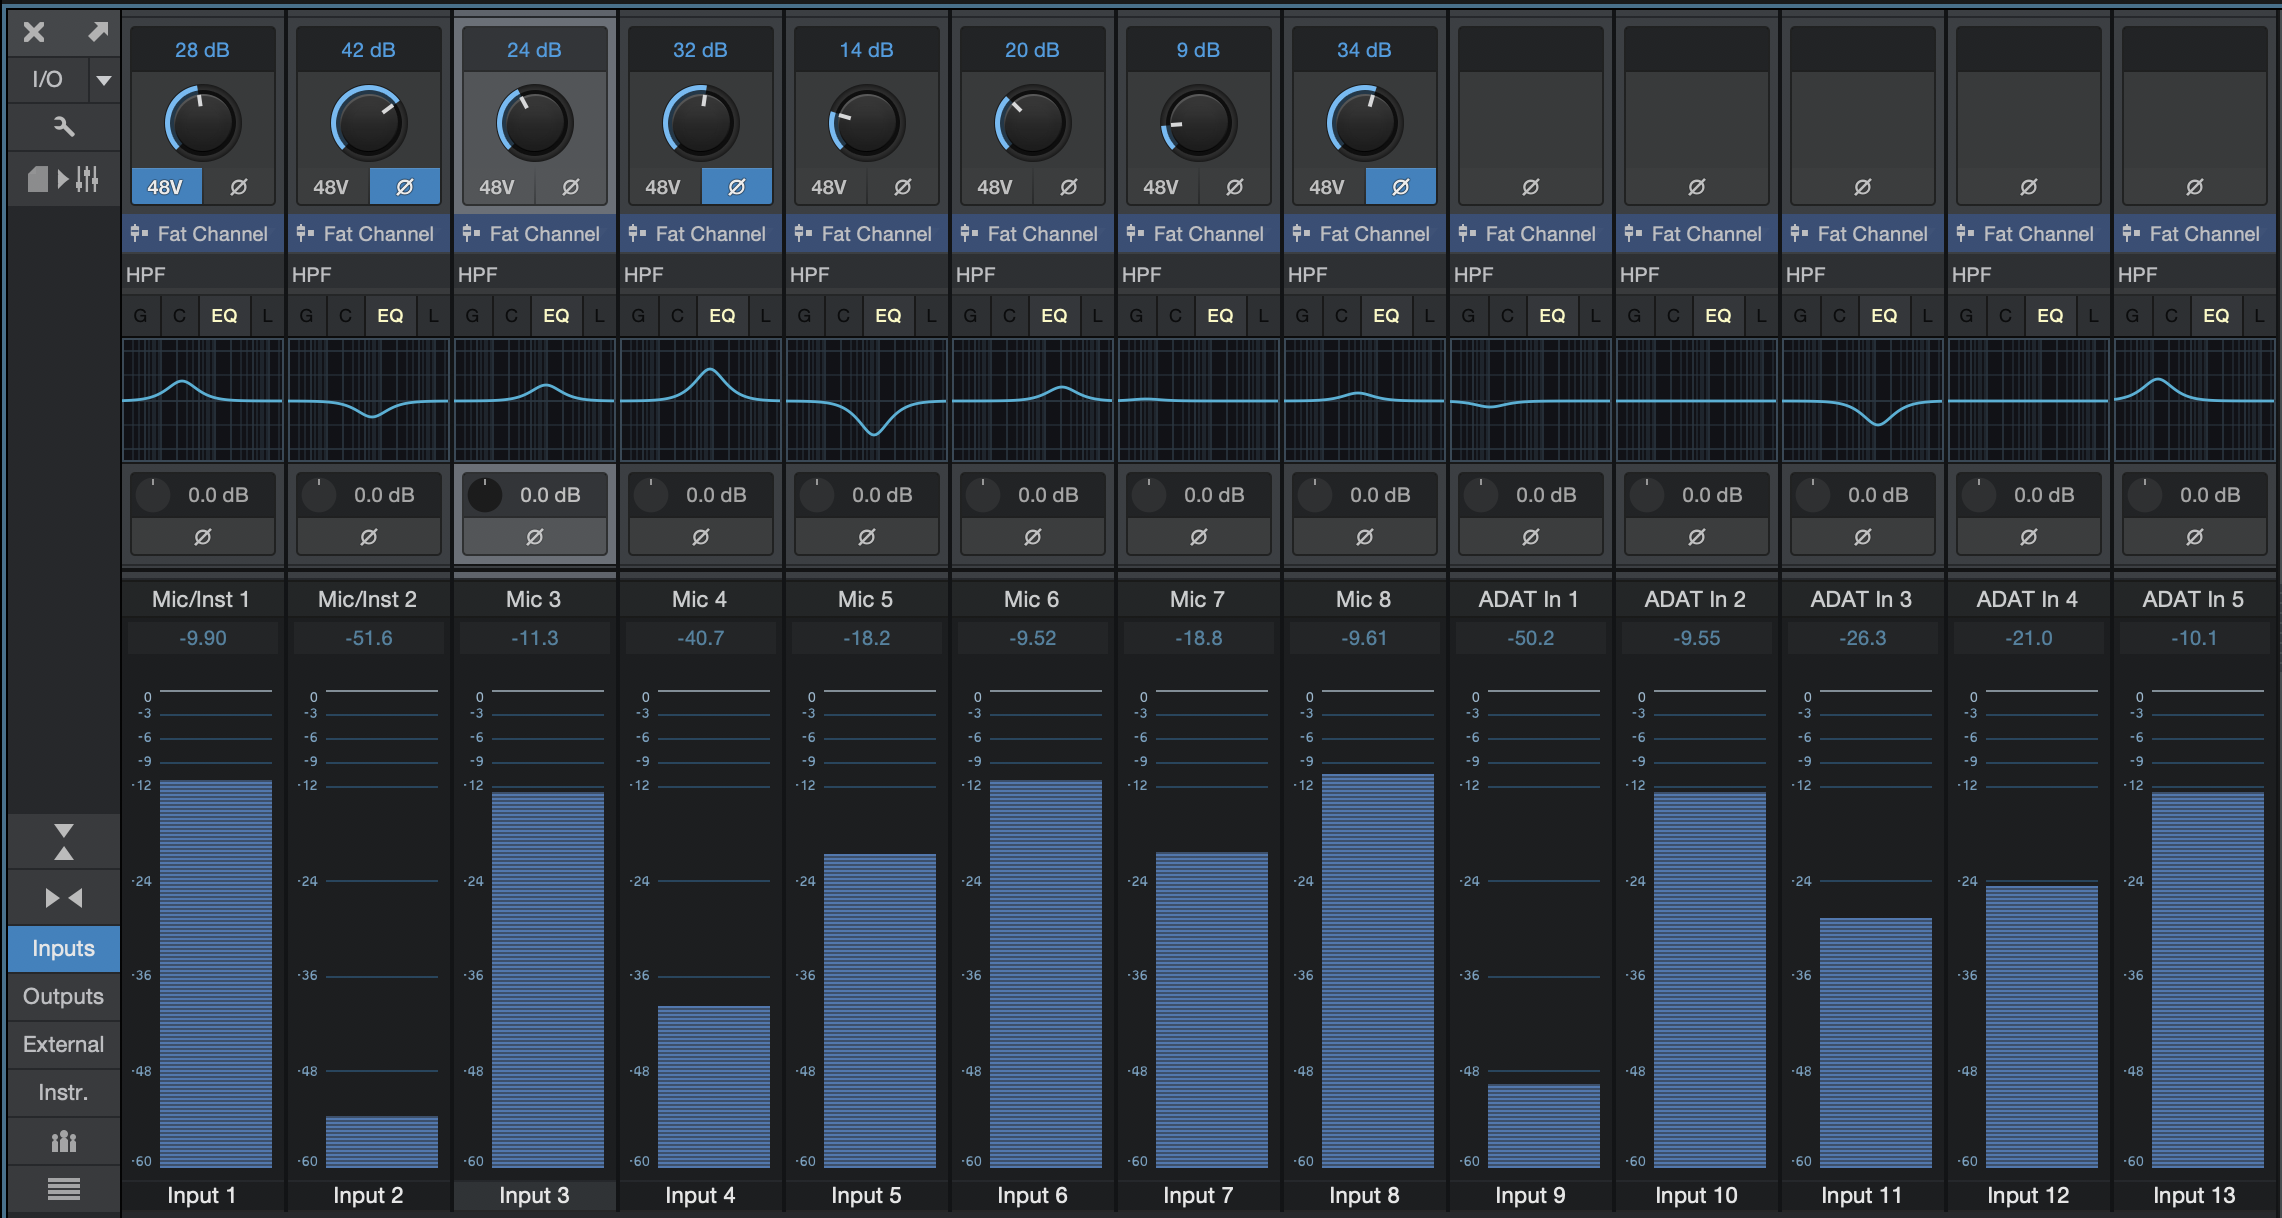Open Fat Channel on Mic 8

(x=1364, y=233)
